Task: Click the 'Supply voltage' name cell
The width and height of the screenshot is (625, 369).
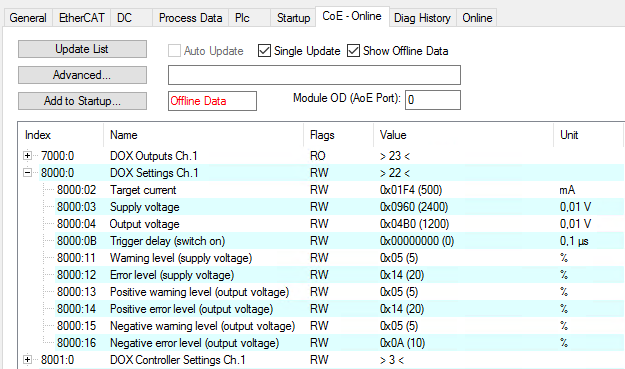Action: point(145,207)
